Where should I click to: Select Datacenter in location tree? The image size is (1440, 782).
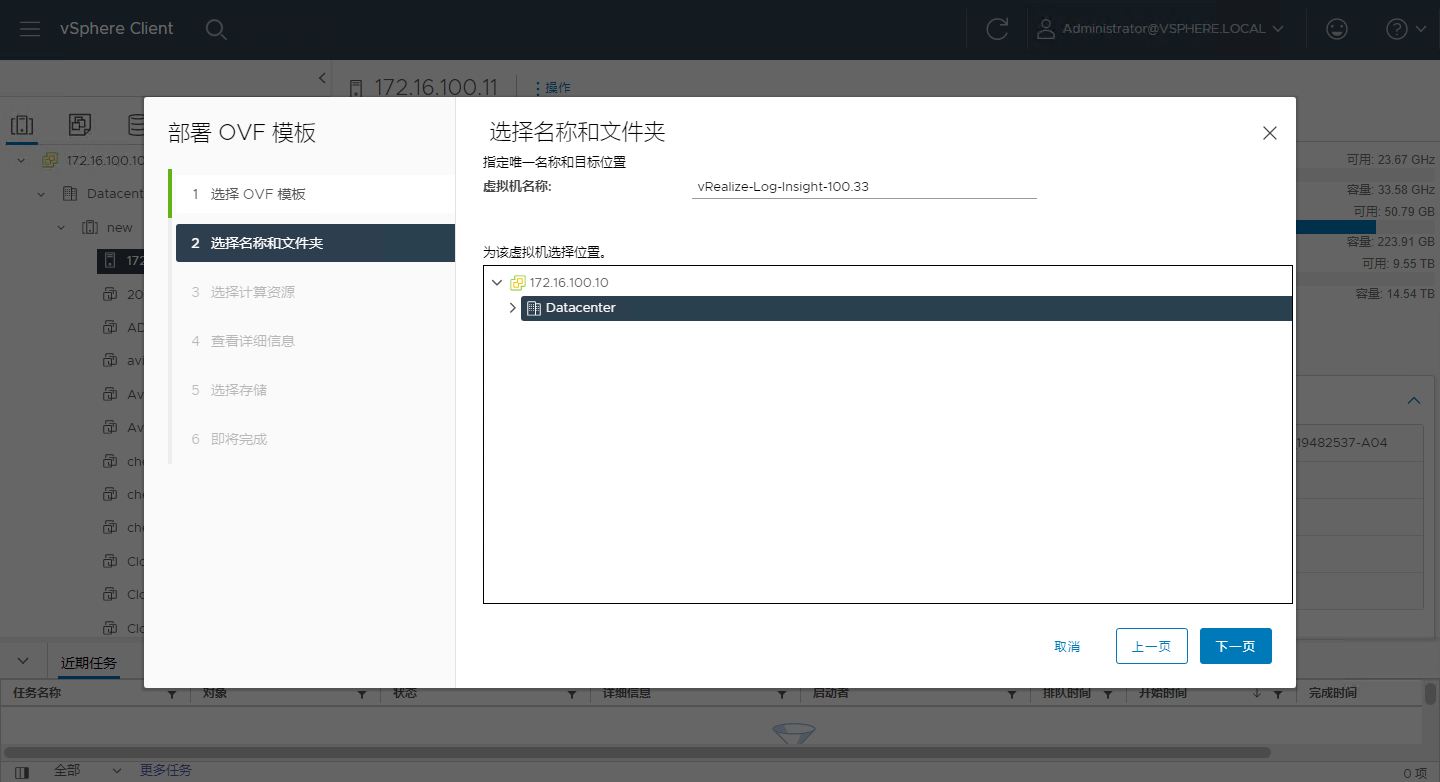coord(580,308)
